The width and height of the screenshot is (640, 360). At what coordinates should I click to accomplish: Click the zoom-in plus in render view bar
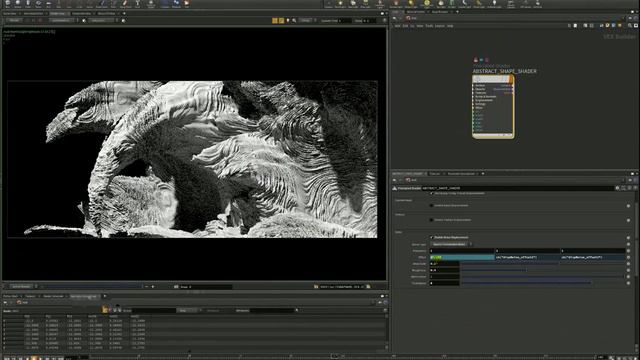click(153, 287)
